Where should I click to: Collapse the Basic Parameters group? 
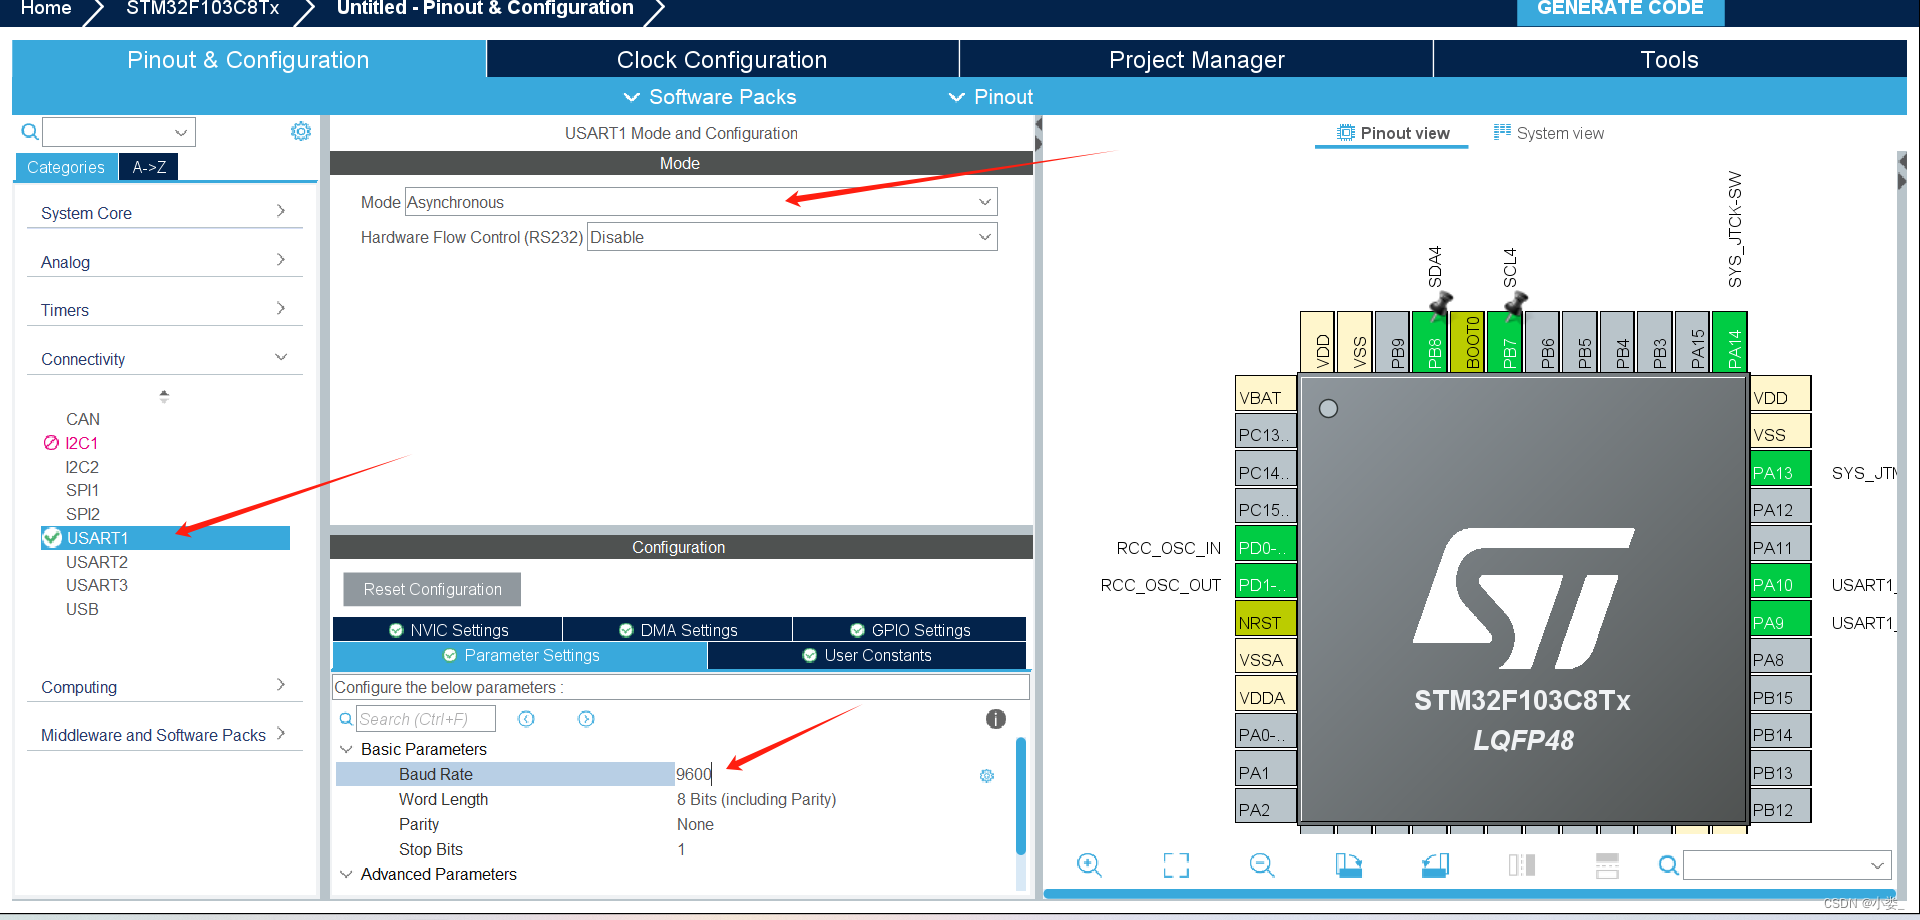pyautogui.click(x=346, y=749)
